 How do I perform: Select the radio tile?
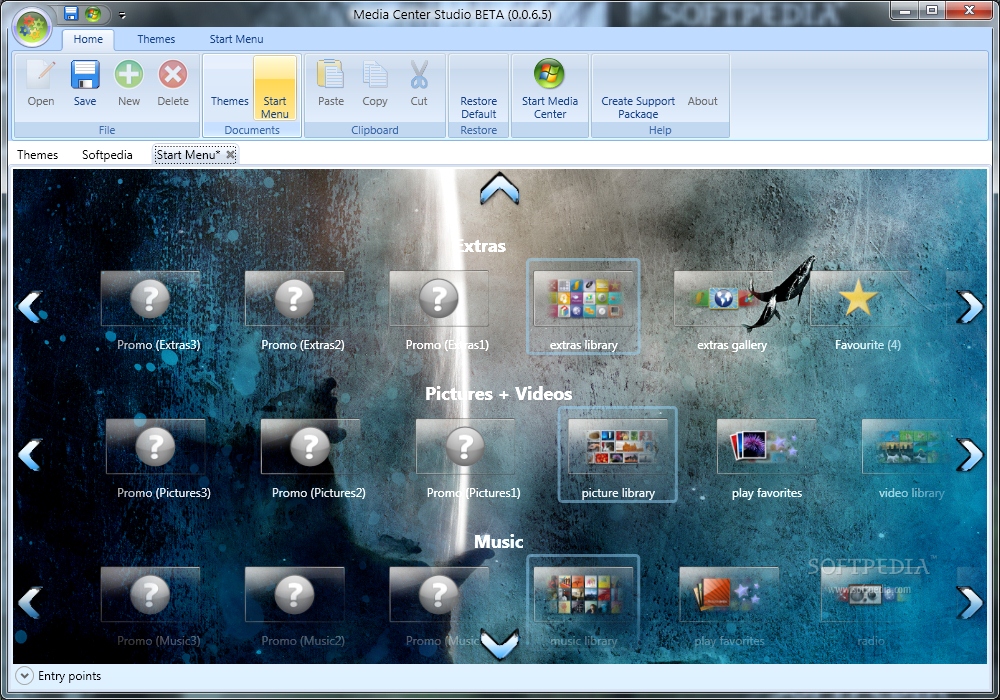[871, 607]
